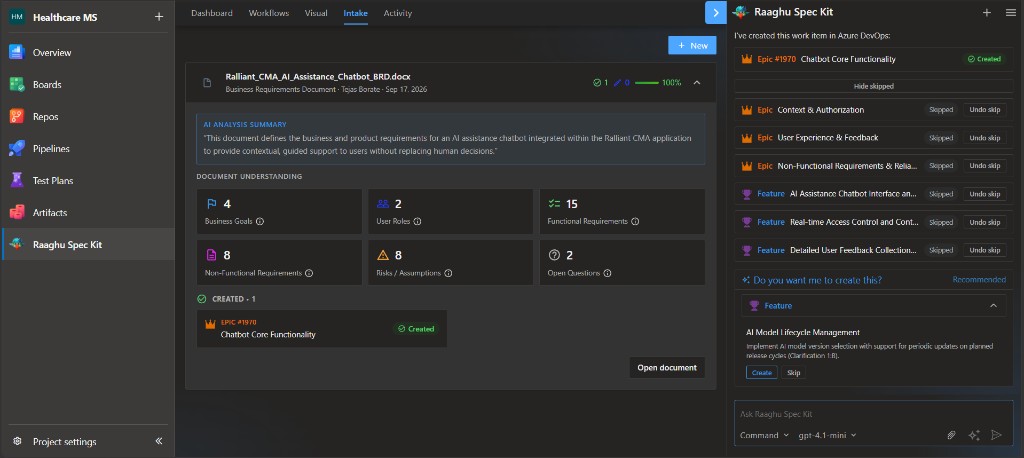This screenshot has width=1024, height=458.
Task: Click the attachment paperclip icon
Action: (x=952, y=434)
